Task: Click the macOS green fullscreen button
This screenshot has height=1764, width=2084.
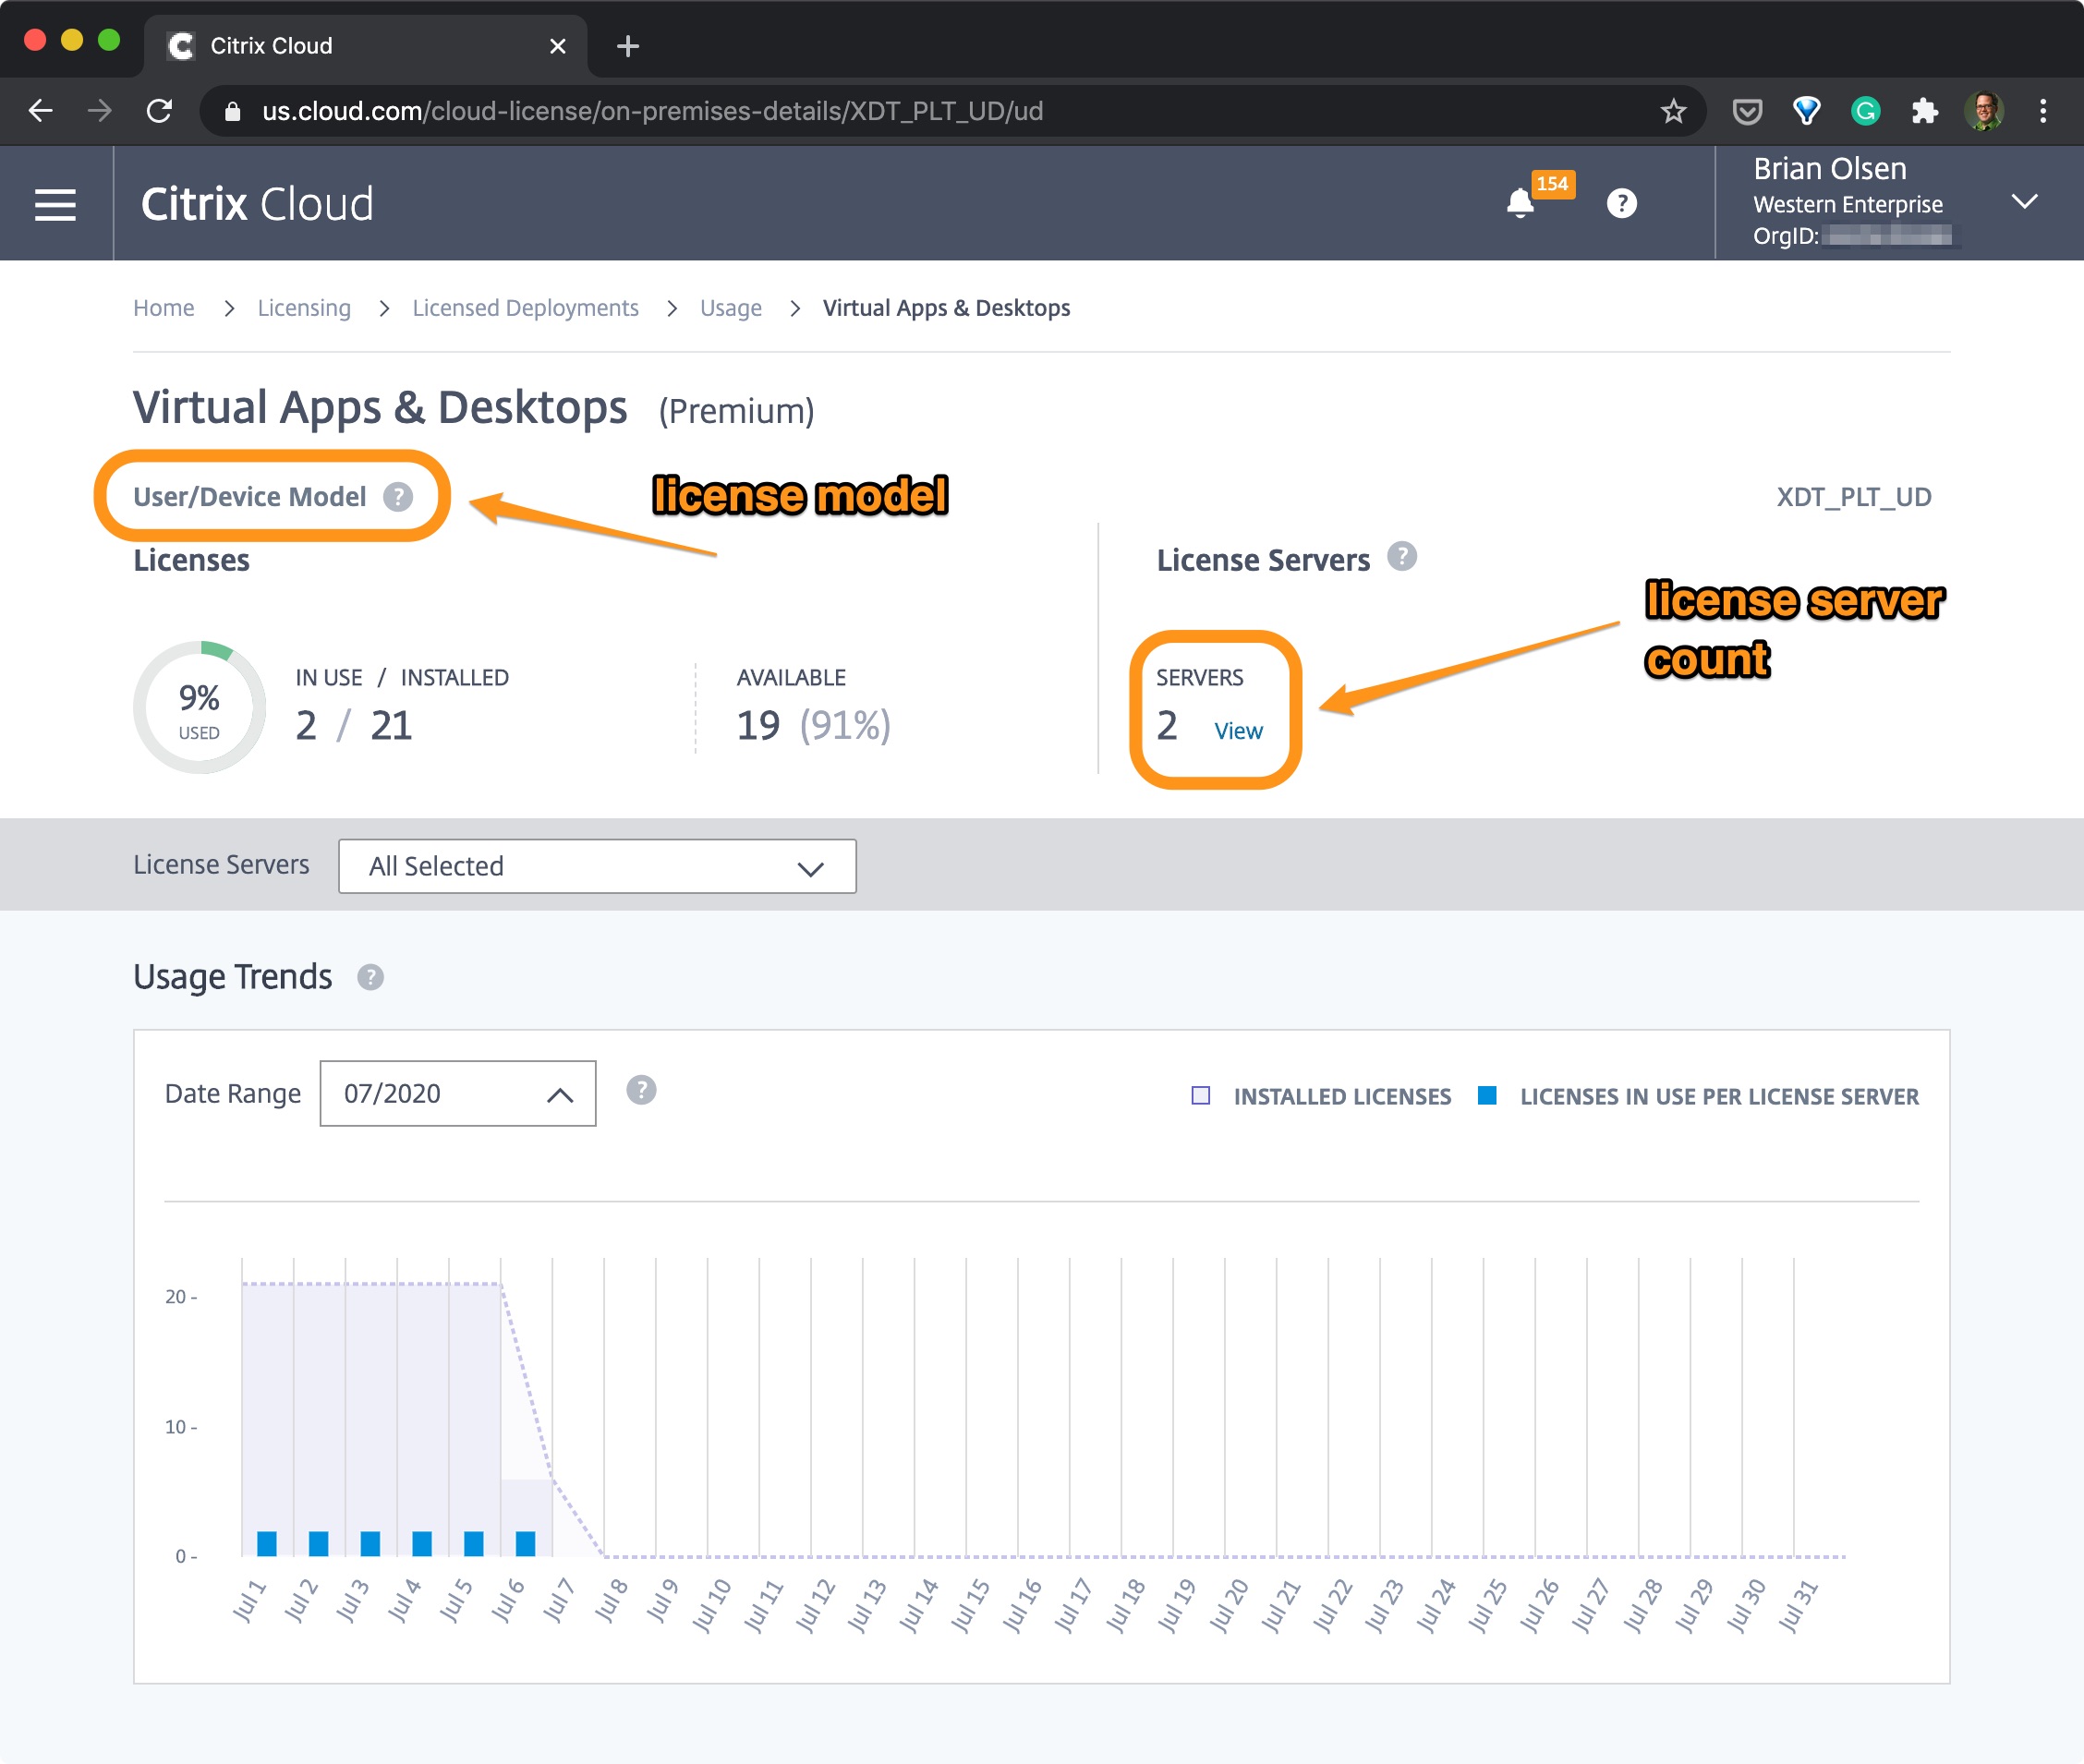Action: (109, 40)
